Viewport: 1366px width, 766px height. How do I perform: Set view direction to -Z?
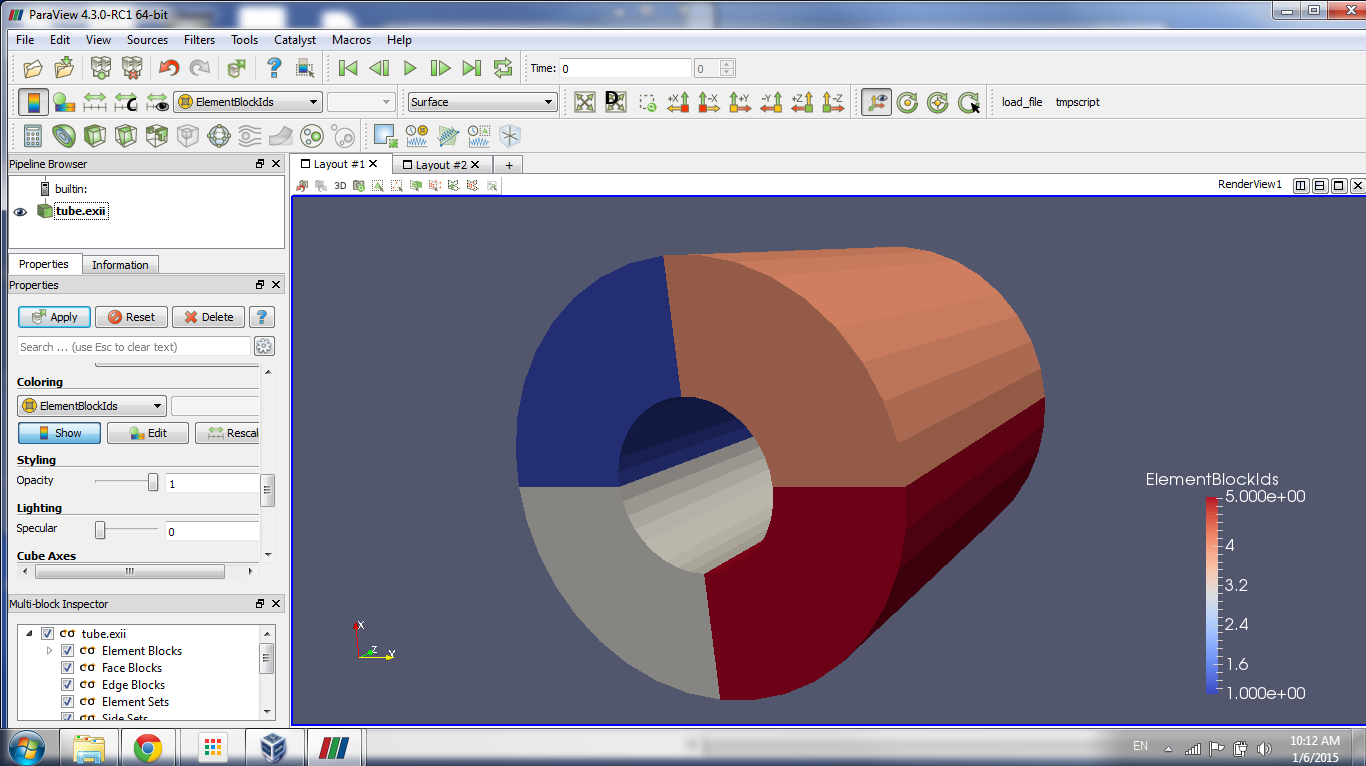point(833,102)
